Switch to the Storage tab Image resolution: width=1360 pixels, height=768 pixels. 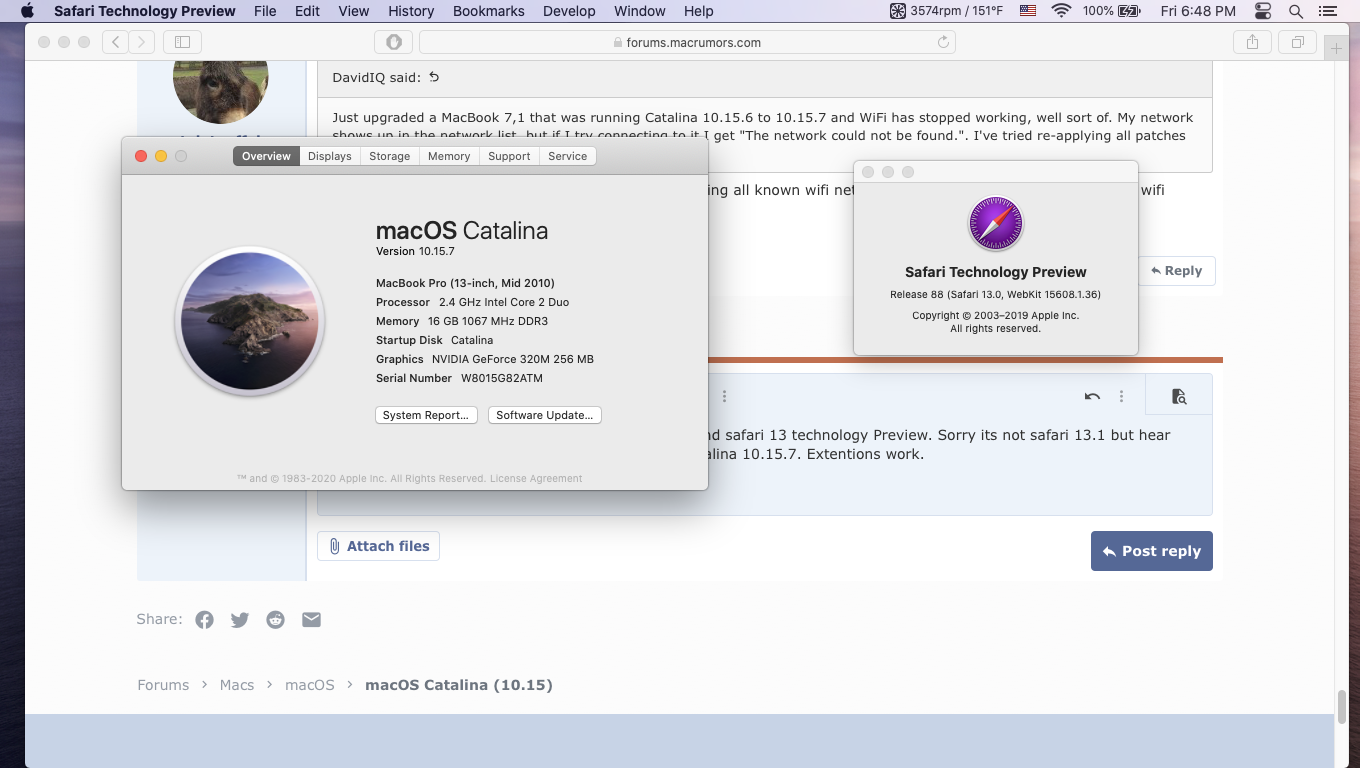[x=390, y=156]
